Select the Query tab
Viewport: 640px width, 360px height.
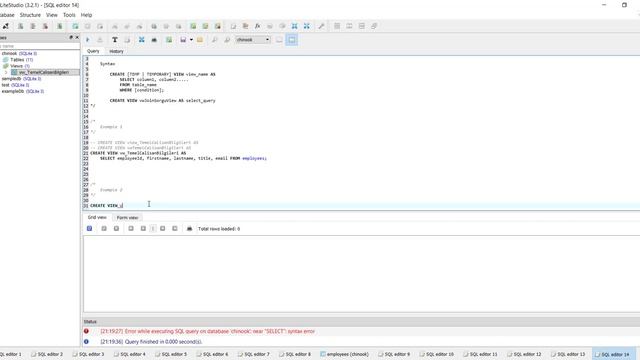93,51
